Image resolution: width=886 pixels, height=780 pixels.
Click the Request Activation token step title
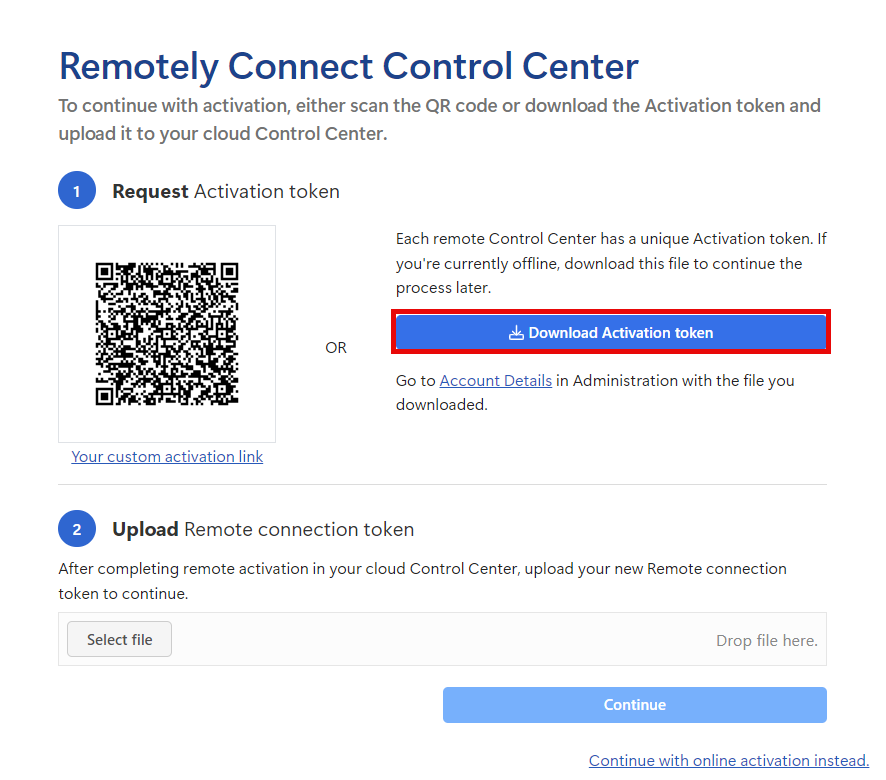pos(226,191)
